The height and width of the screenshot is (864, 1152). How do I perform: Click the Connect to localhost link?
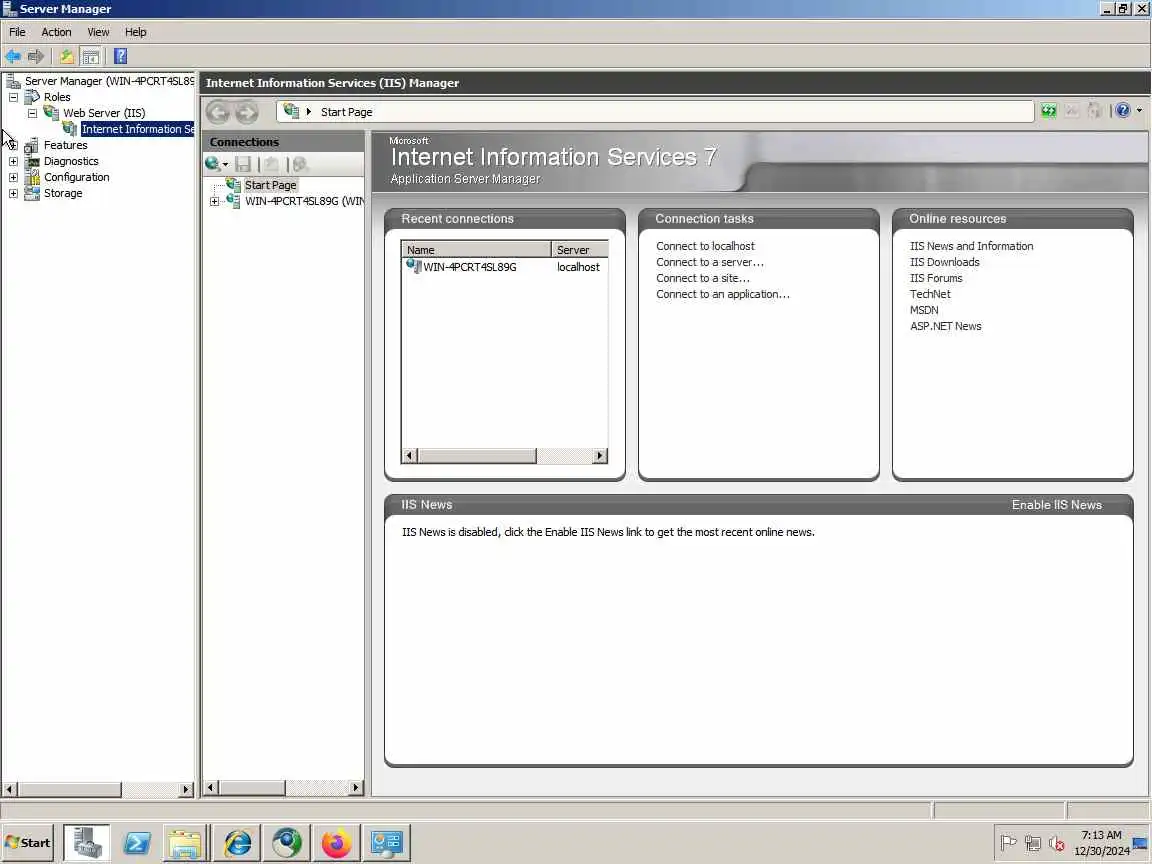705,246
